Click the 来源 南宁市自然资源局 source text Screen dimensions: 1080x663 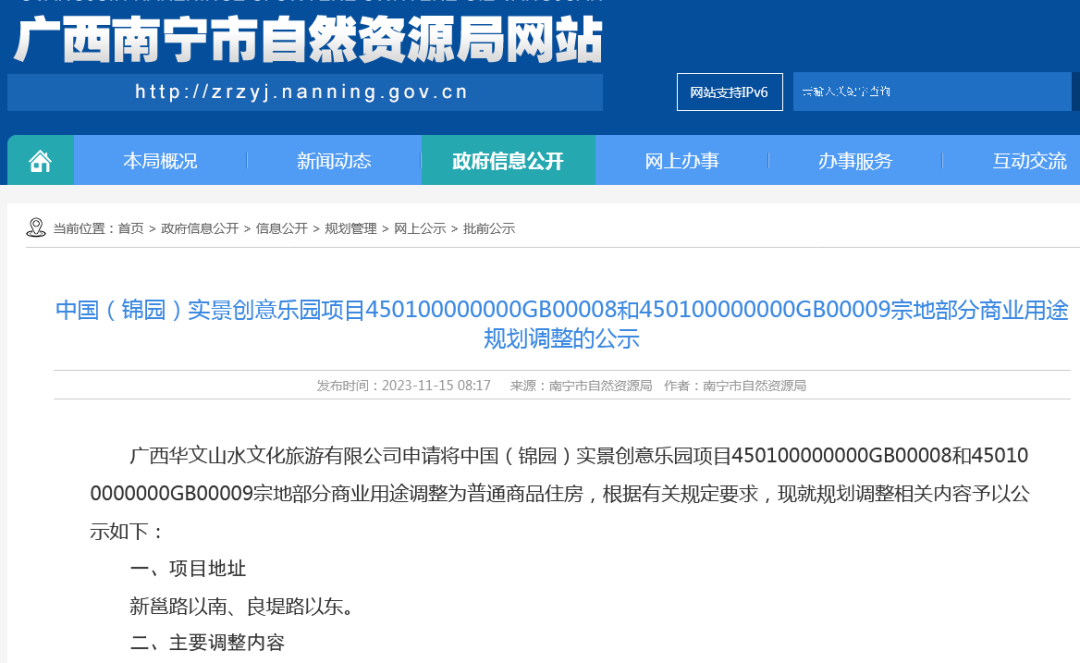581,386
